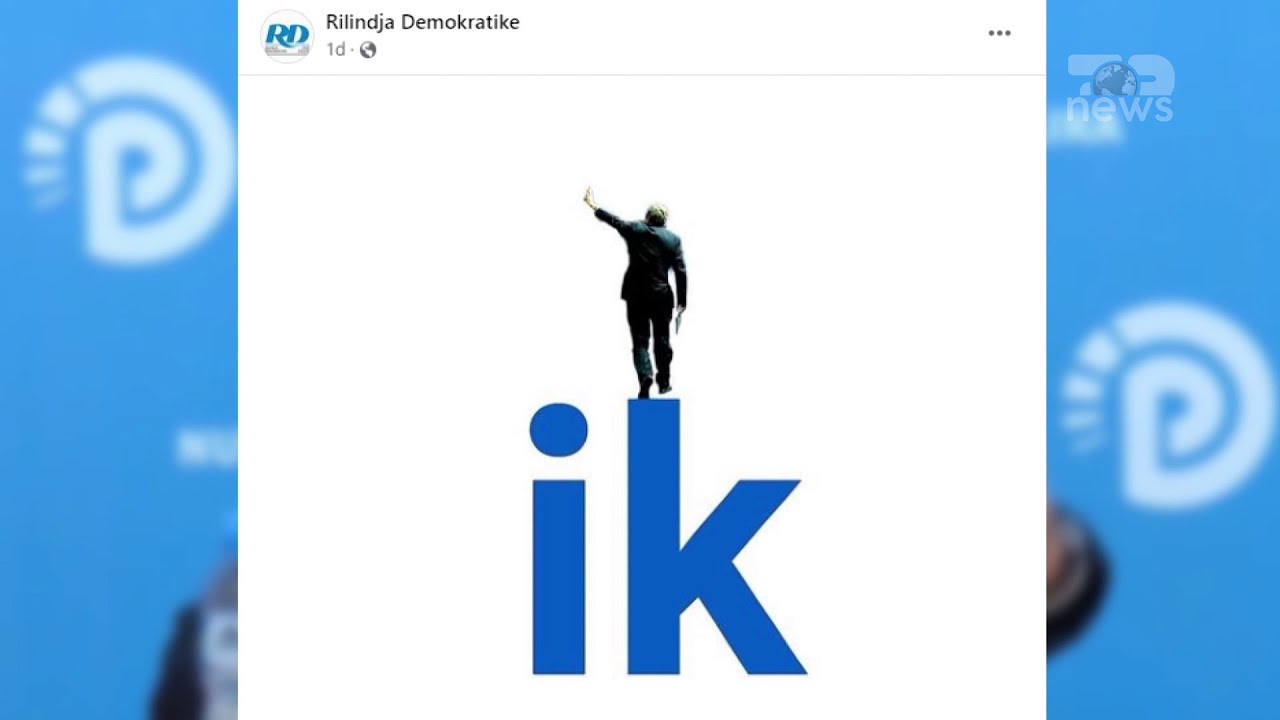Click the paper held in man's lowered hand
The height and width of the screenshot is (720, 1280).
678,322
